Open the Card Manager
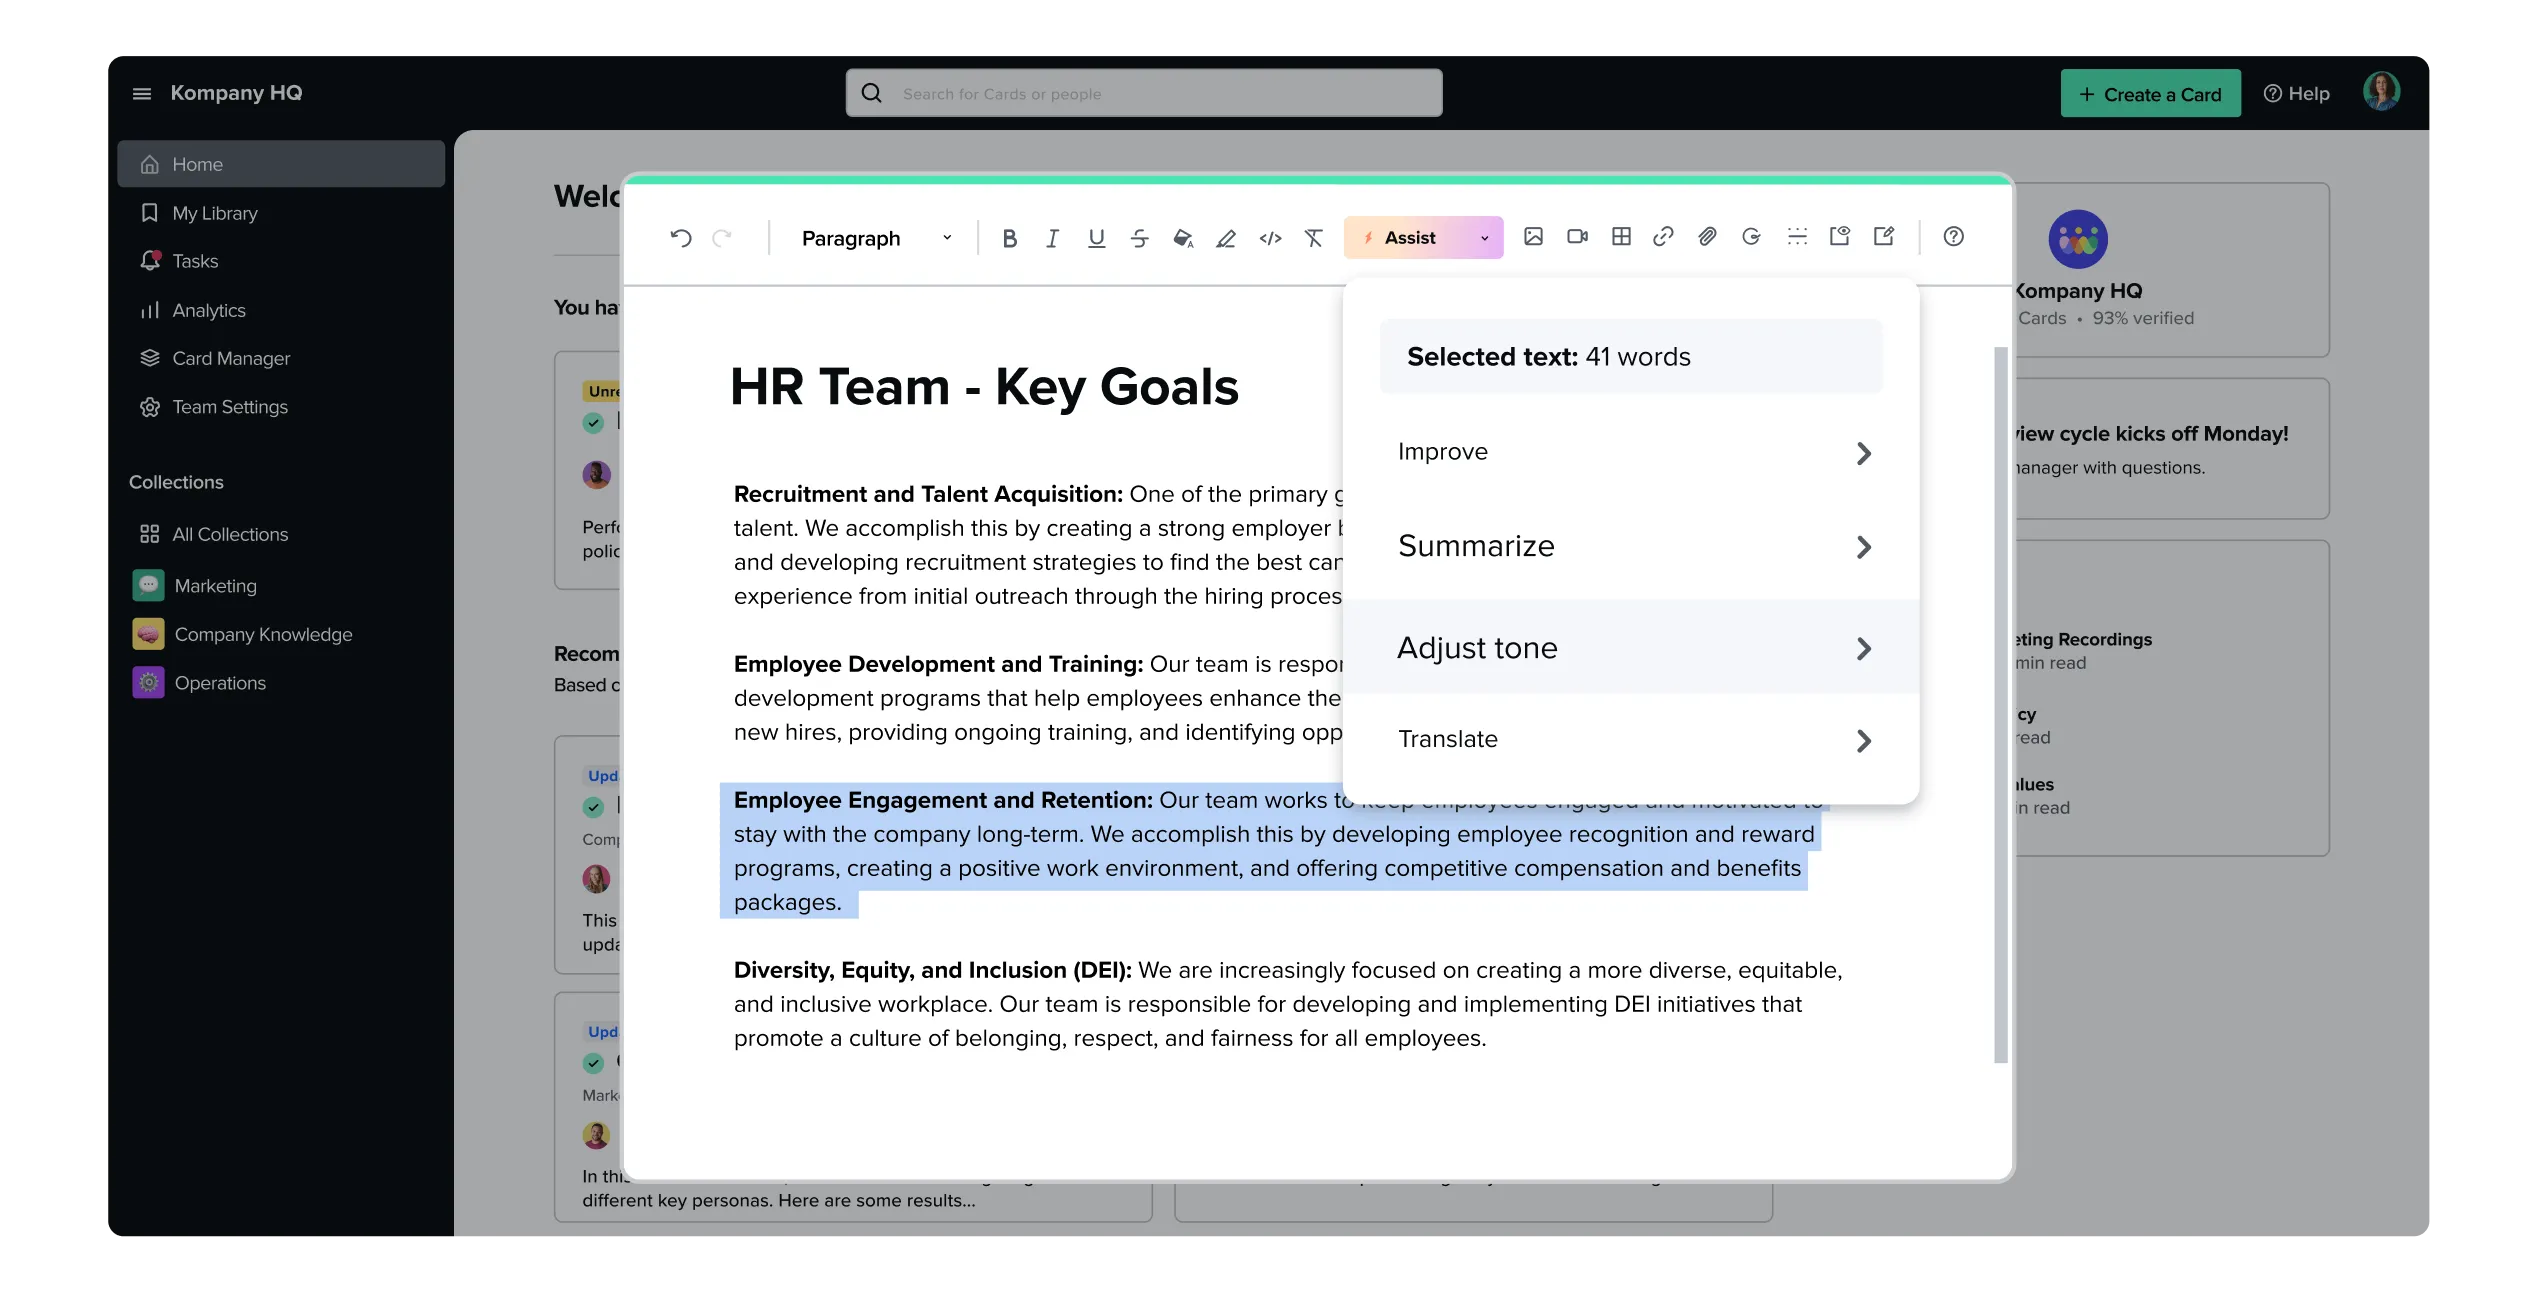2535x1292 pixels. [230, 358]
